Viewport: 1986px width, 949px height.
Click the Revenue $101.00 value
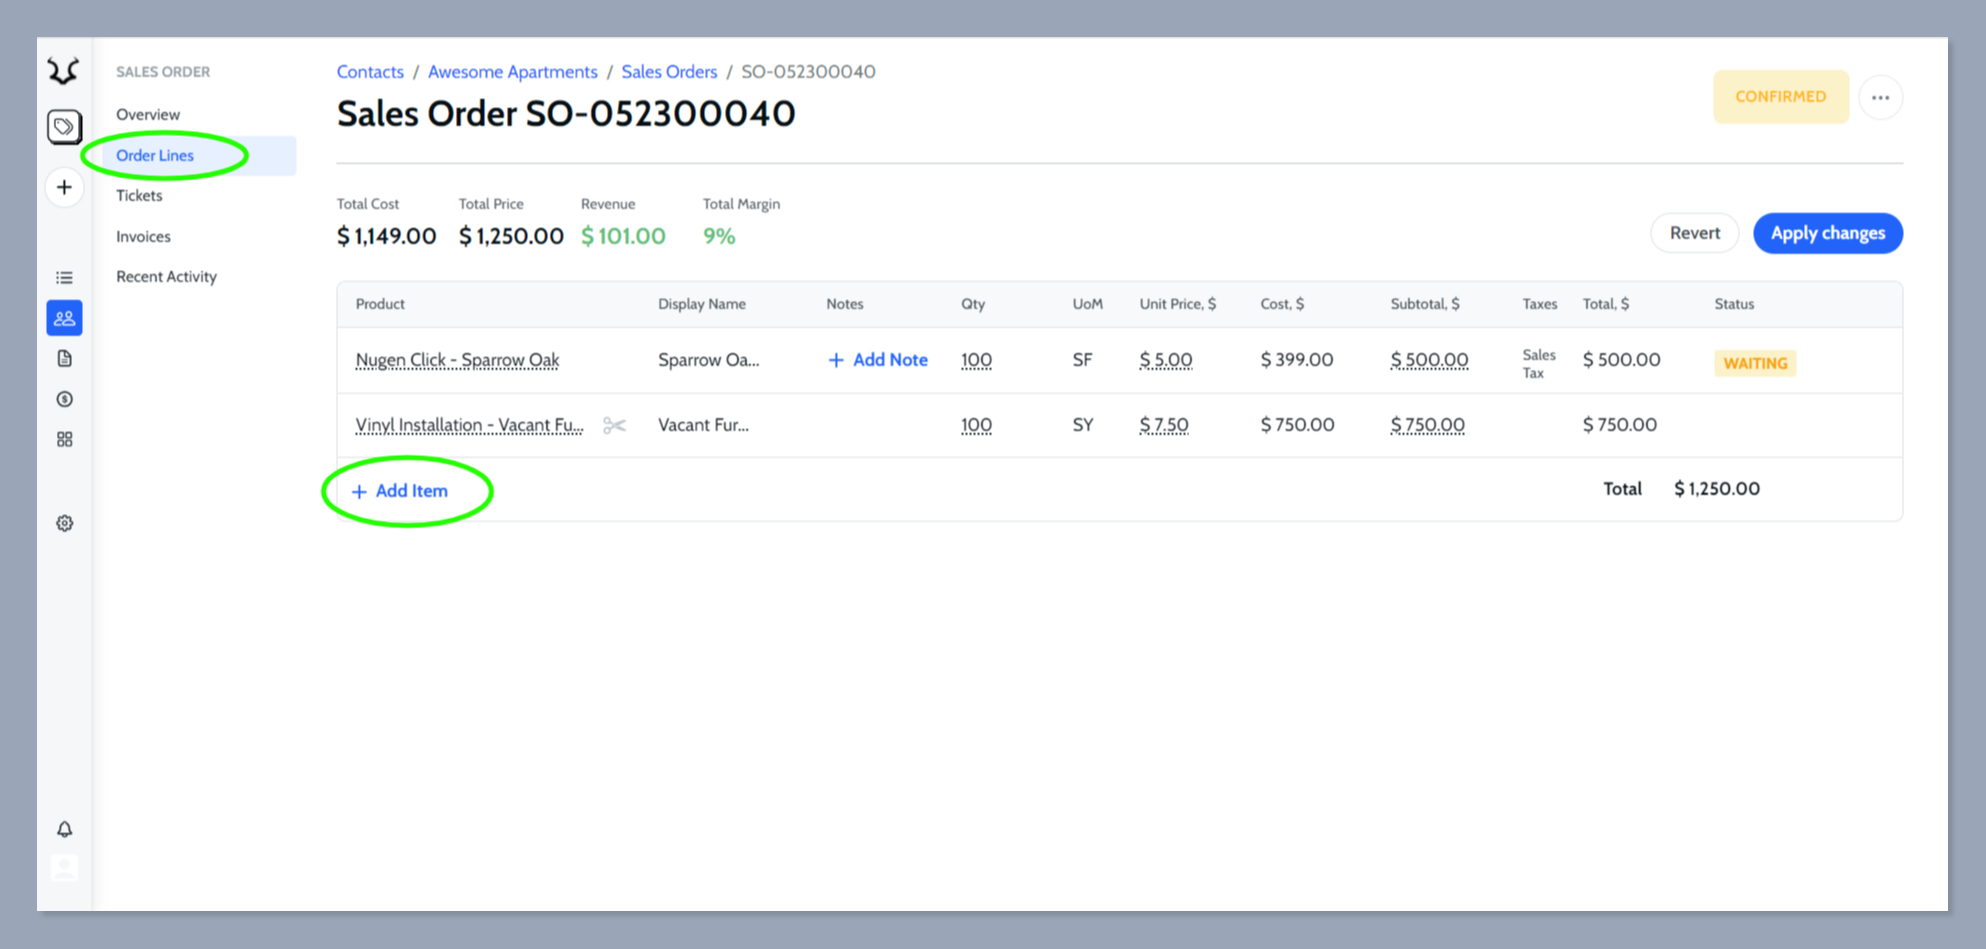pos(623,236)
